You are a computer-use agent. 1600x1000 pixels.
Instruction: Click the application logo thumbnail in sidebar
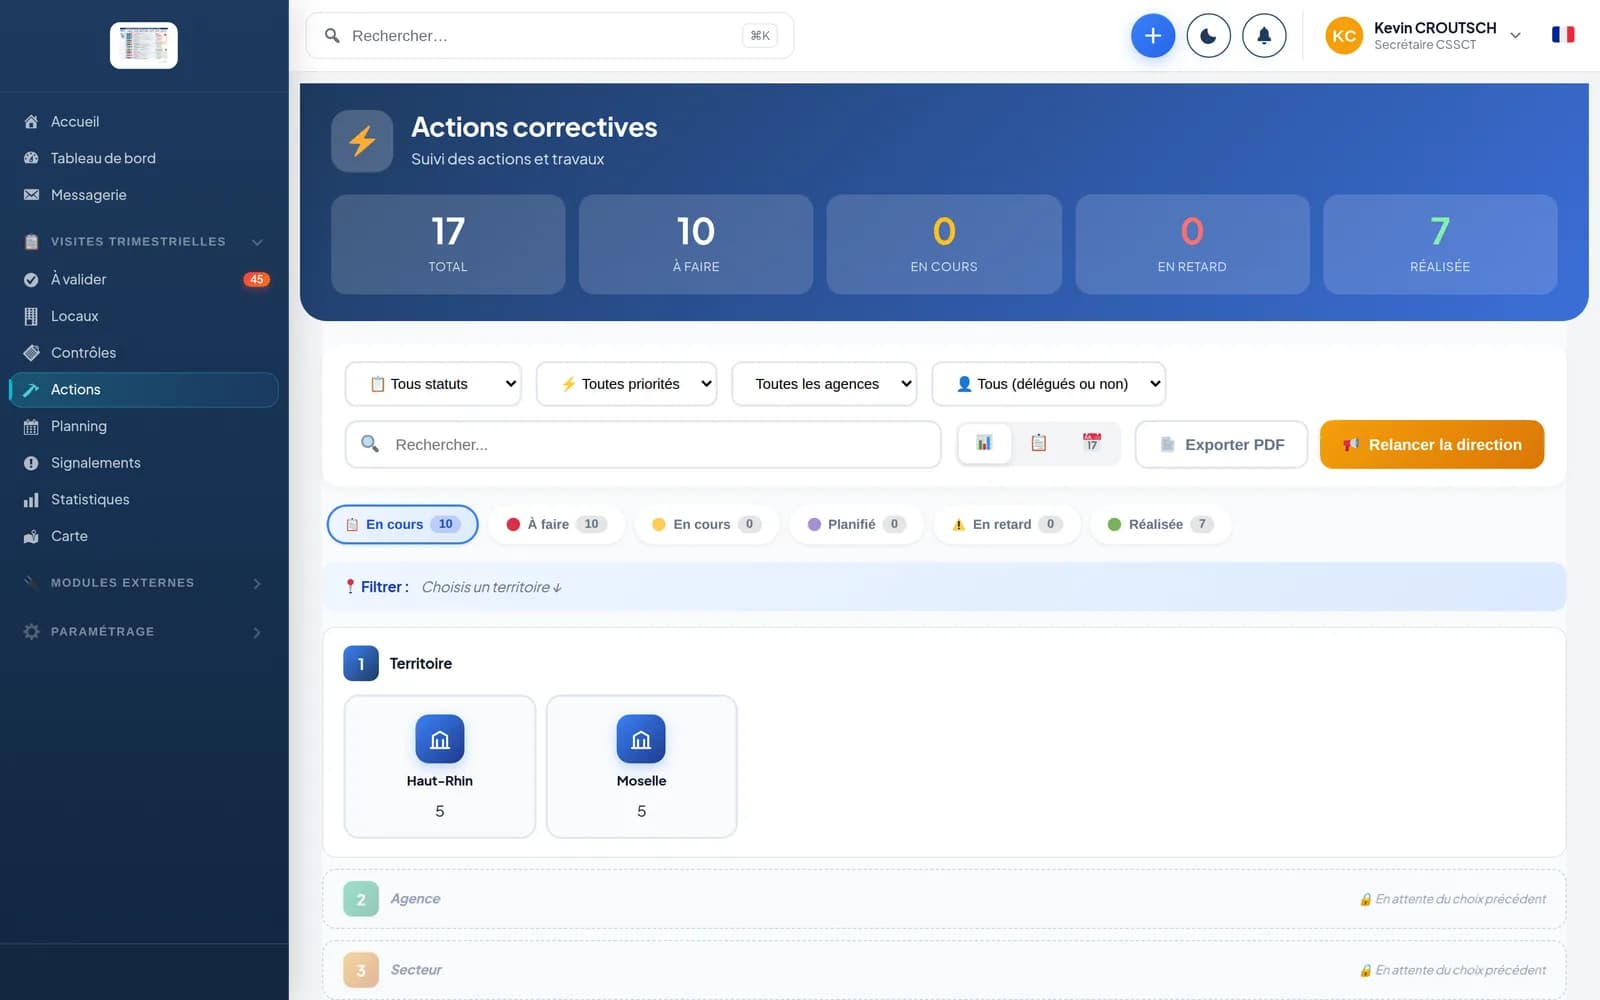pyautogui.click(x=144, y=45)
